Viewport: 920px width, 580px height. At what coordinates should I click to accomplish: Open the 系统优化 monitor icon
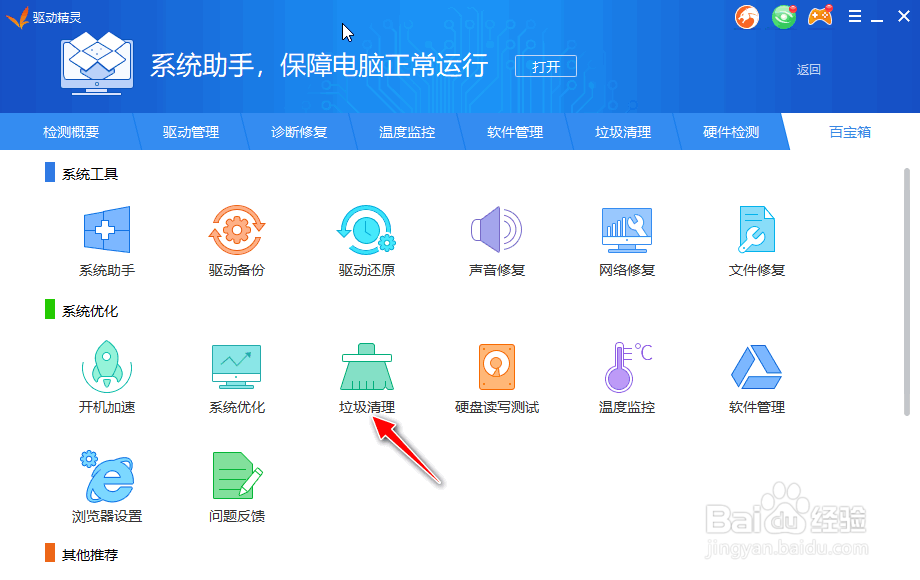[236, 367]
